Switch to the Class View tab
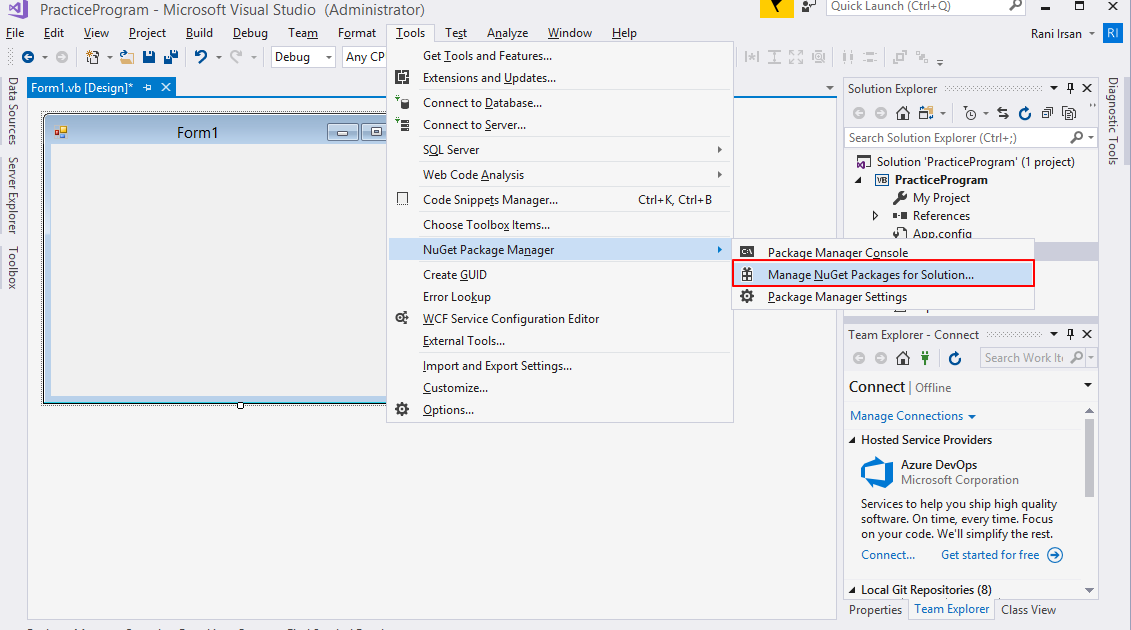 tap(1028, 609)
